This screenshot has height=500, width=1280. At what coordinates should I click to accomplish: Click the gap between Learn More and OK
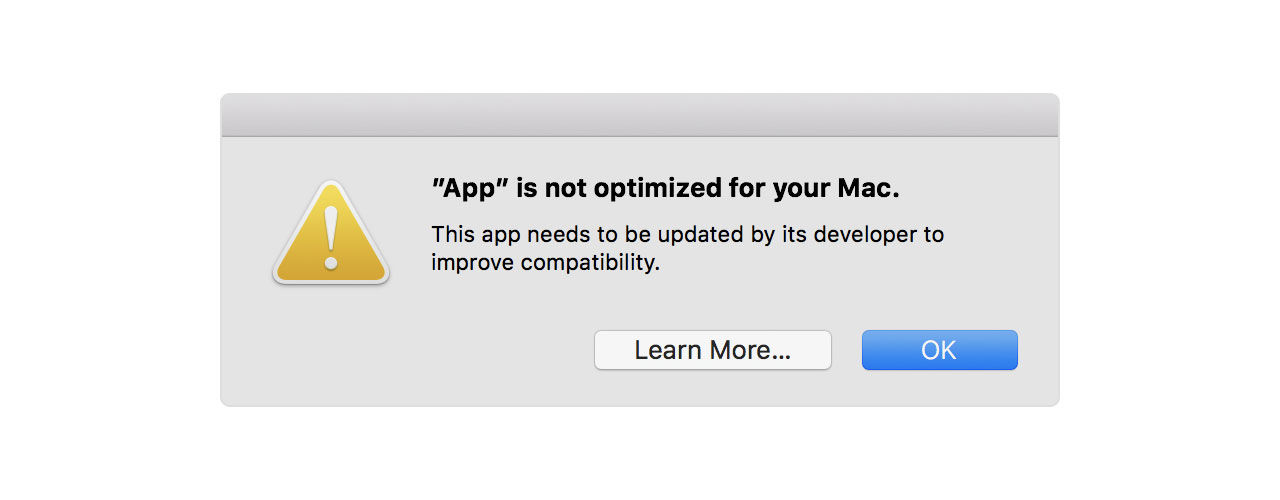tap(847, 350)
